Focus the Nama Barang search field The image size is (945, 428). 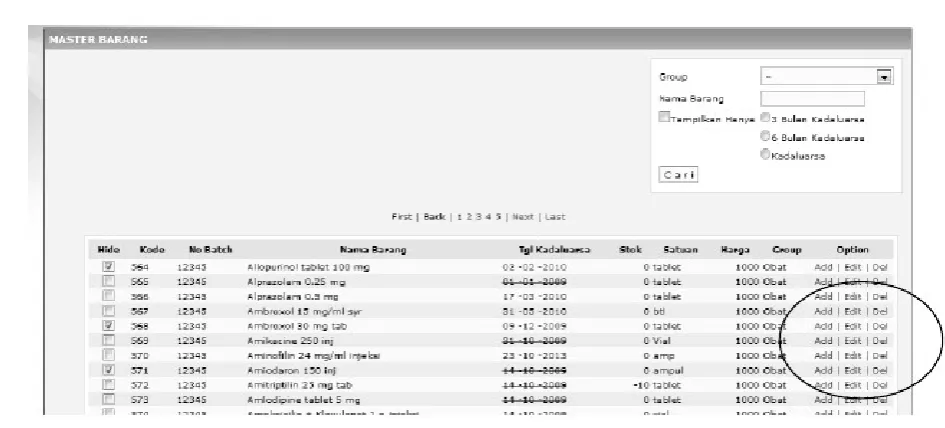pyautogui.click(x=812, y=99)
